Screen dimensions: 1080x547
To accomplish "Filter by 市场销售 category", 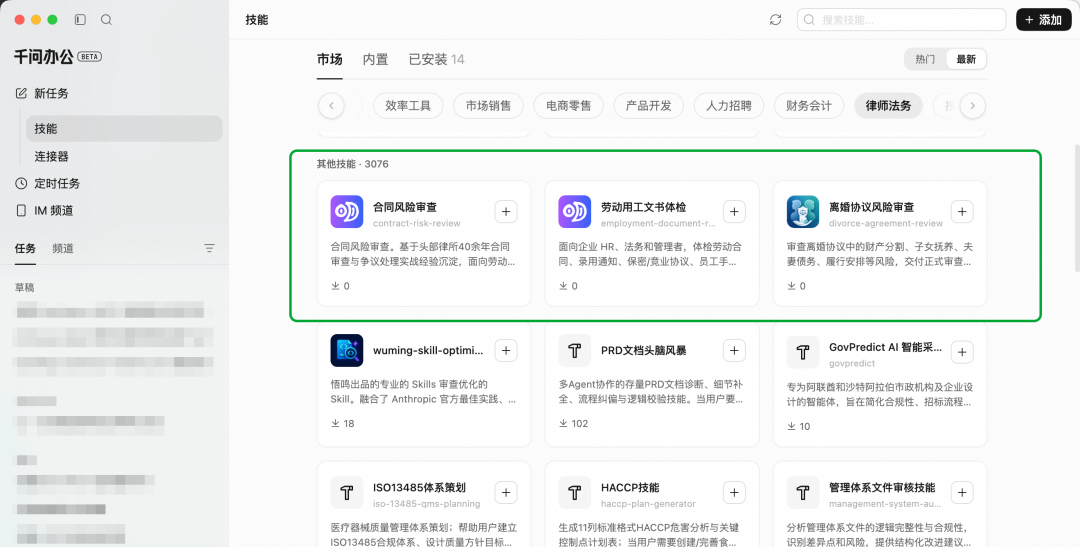I will pyautogui.click(x=488, y=105).
